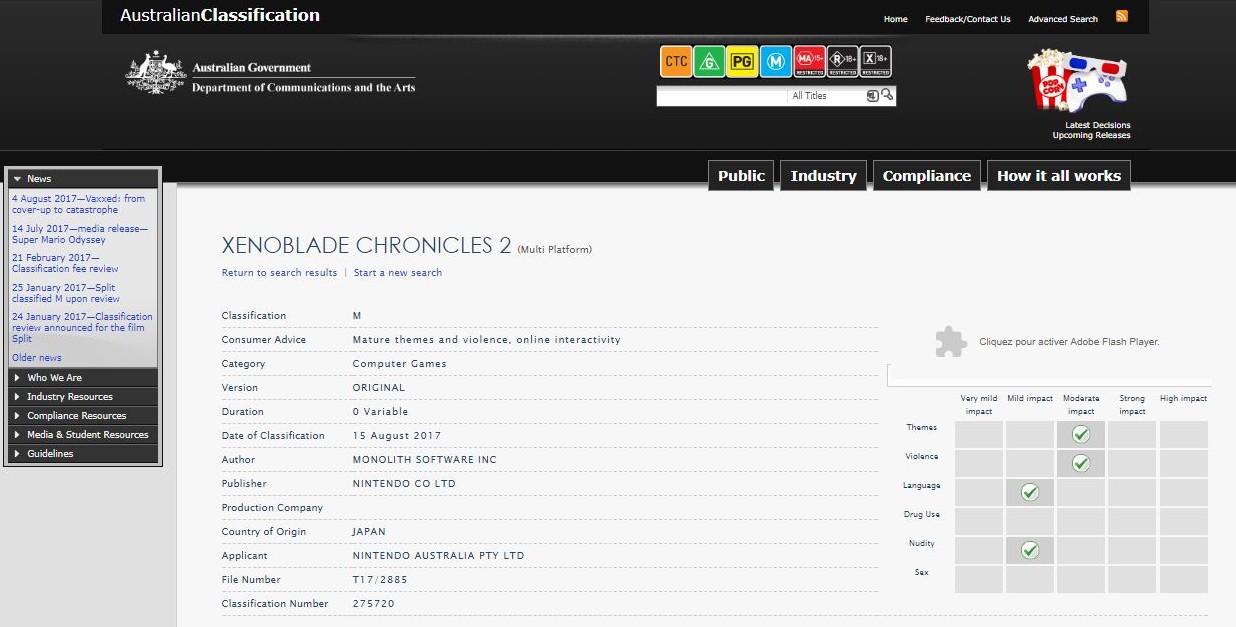1236x627 pixels.
Task: Open the RSS feed icon
Action: tap(1122, 17)
